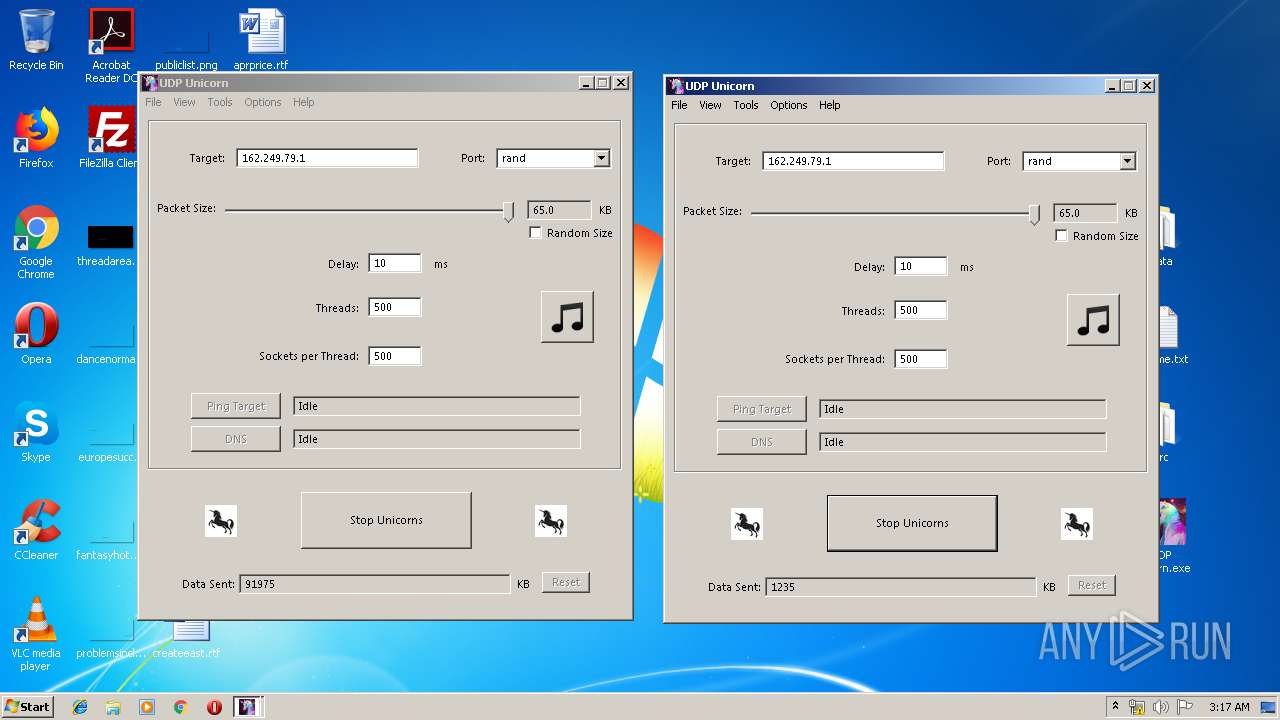The height and width of the screenshot is (720, 1280).
Task: Enable Random Size checkbox in left window
Action: tap(535, 233)
